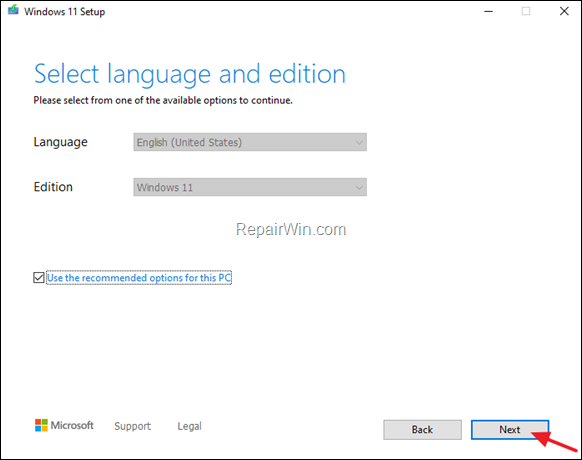
Task: Open the Language dropdown
Action: [250, 142]
